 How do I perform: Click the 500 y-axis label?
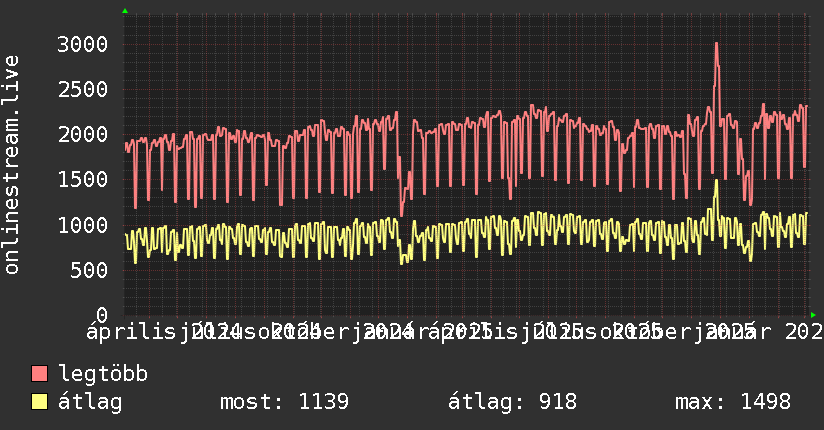pos(89,270)
